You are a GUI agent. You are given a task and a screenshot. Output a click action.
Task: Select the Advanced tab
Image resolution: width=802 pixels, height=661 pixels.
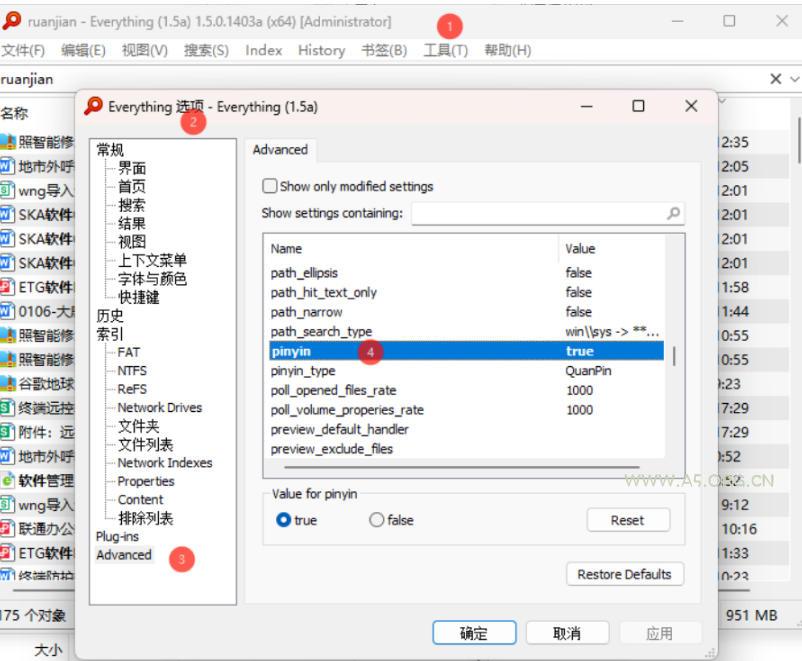coord(280,150)
